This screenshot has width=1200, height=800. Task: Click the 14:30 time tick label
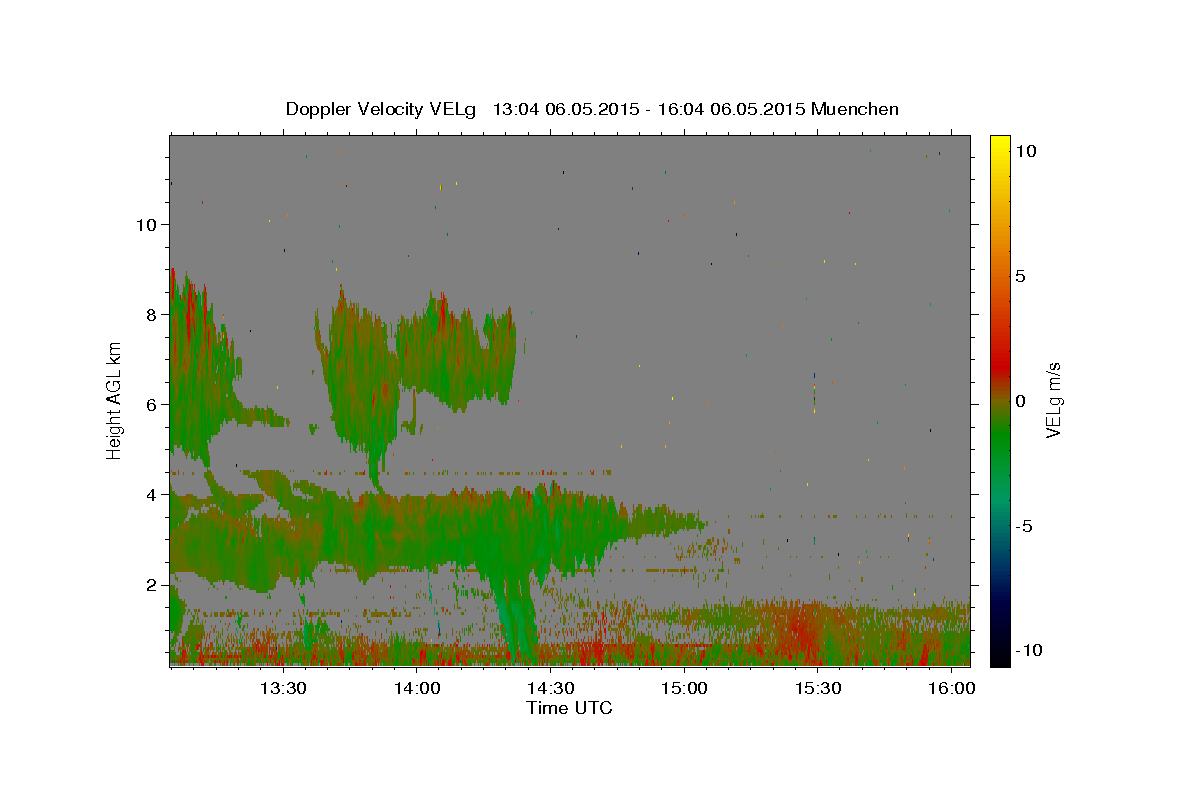(x=550, y=688)
